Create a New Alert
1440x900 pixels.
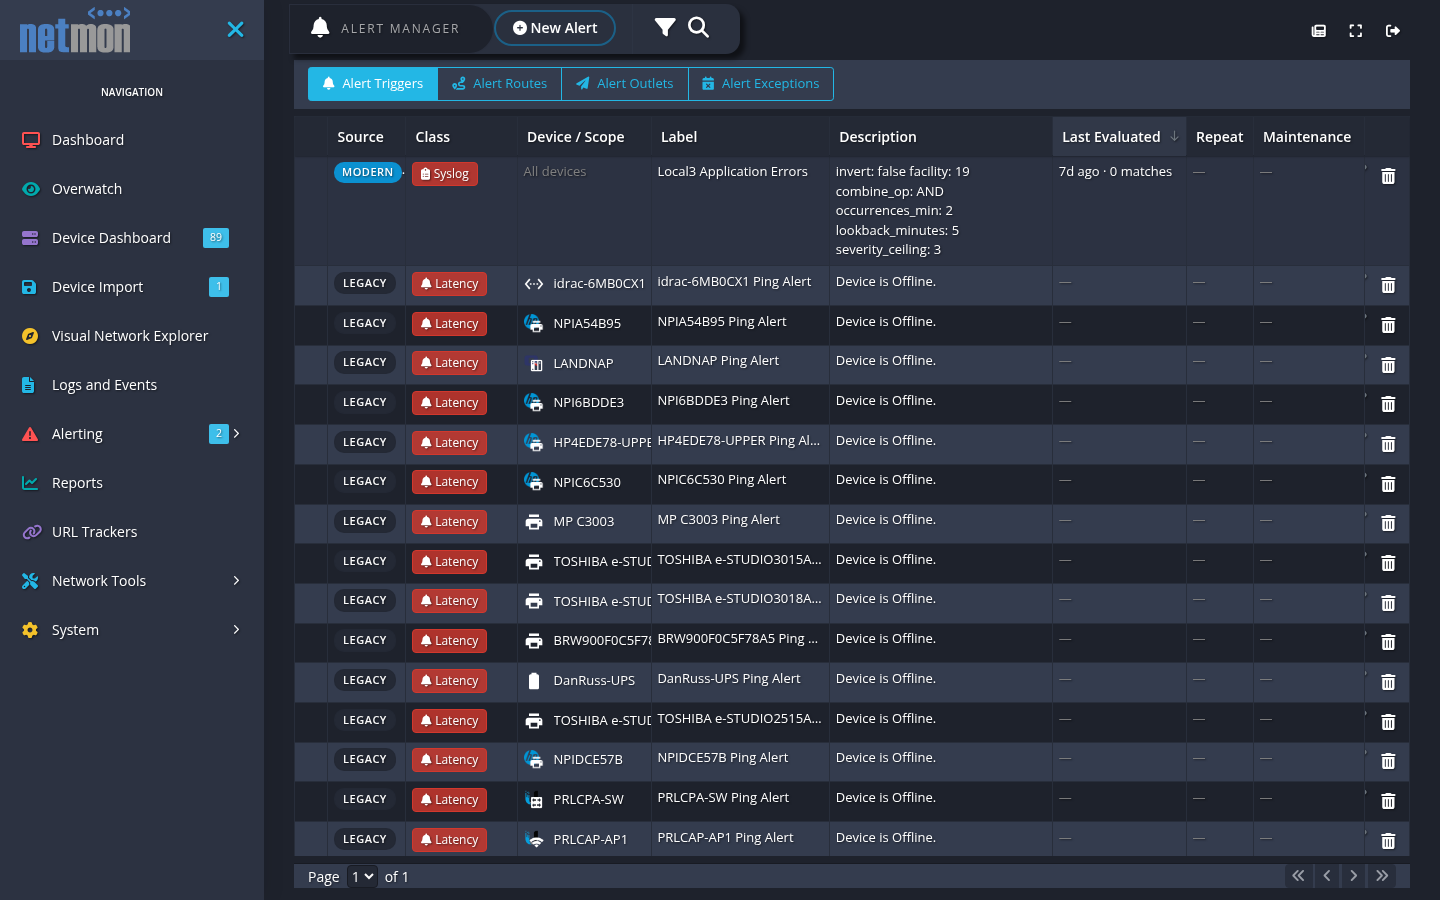pos(555,28)
